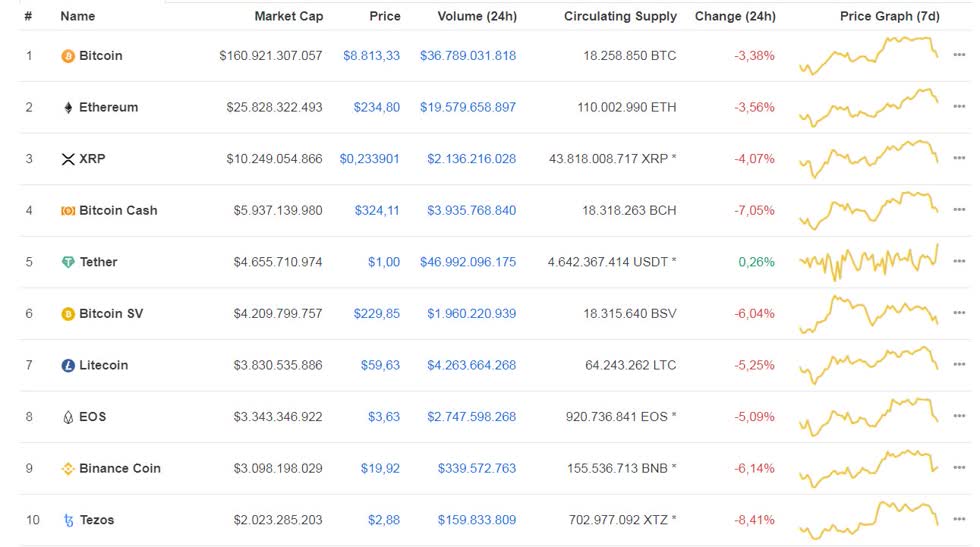Click circulating supply 18.258.850 BTC

point(630,56)
